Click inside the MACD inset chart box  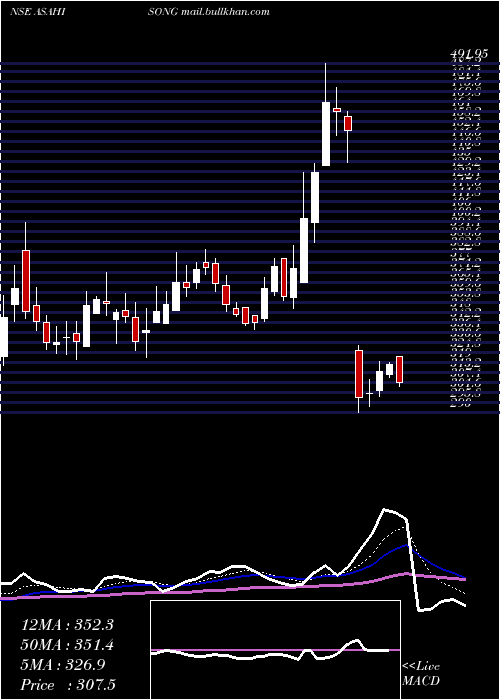click(x=275, y=650)
